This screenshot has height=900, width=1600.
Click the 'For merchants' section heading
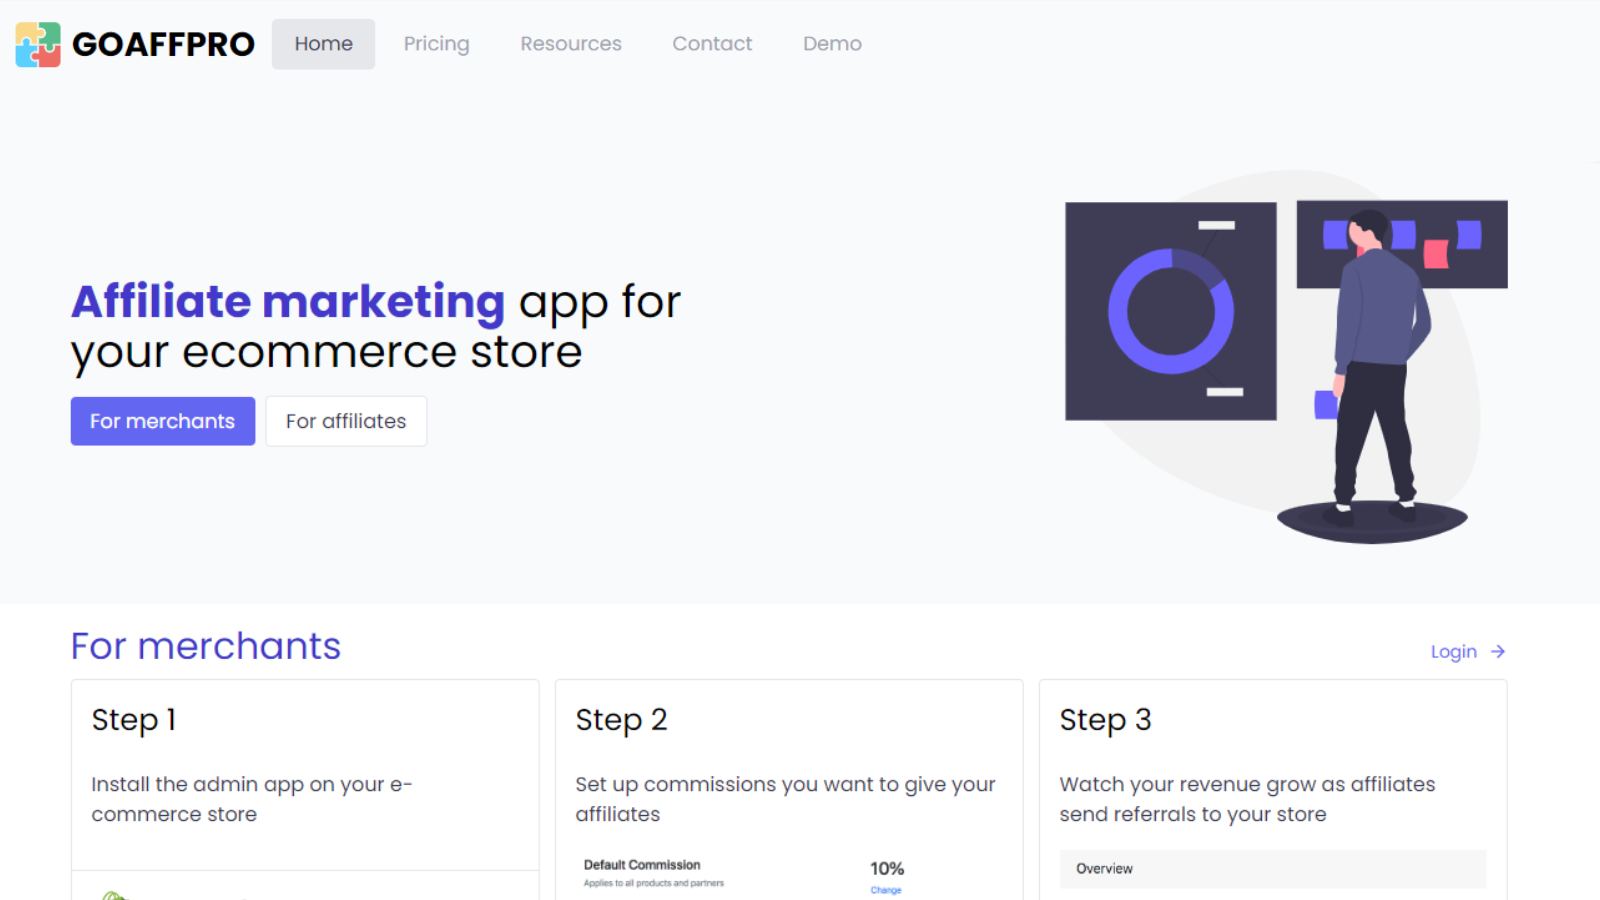click(x=206, y=646)
